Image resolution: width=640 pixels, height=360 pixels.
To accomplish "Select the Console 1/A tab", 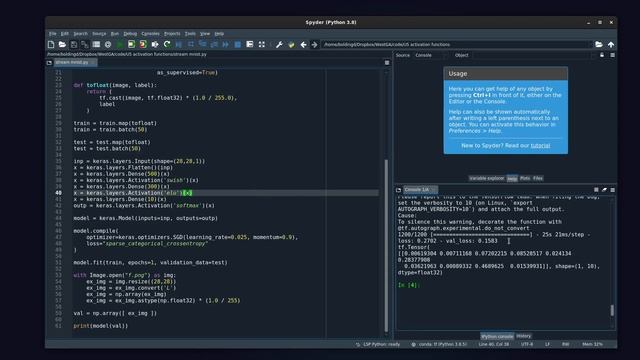I will tap(420, 190).
